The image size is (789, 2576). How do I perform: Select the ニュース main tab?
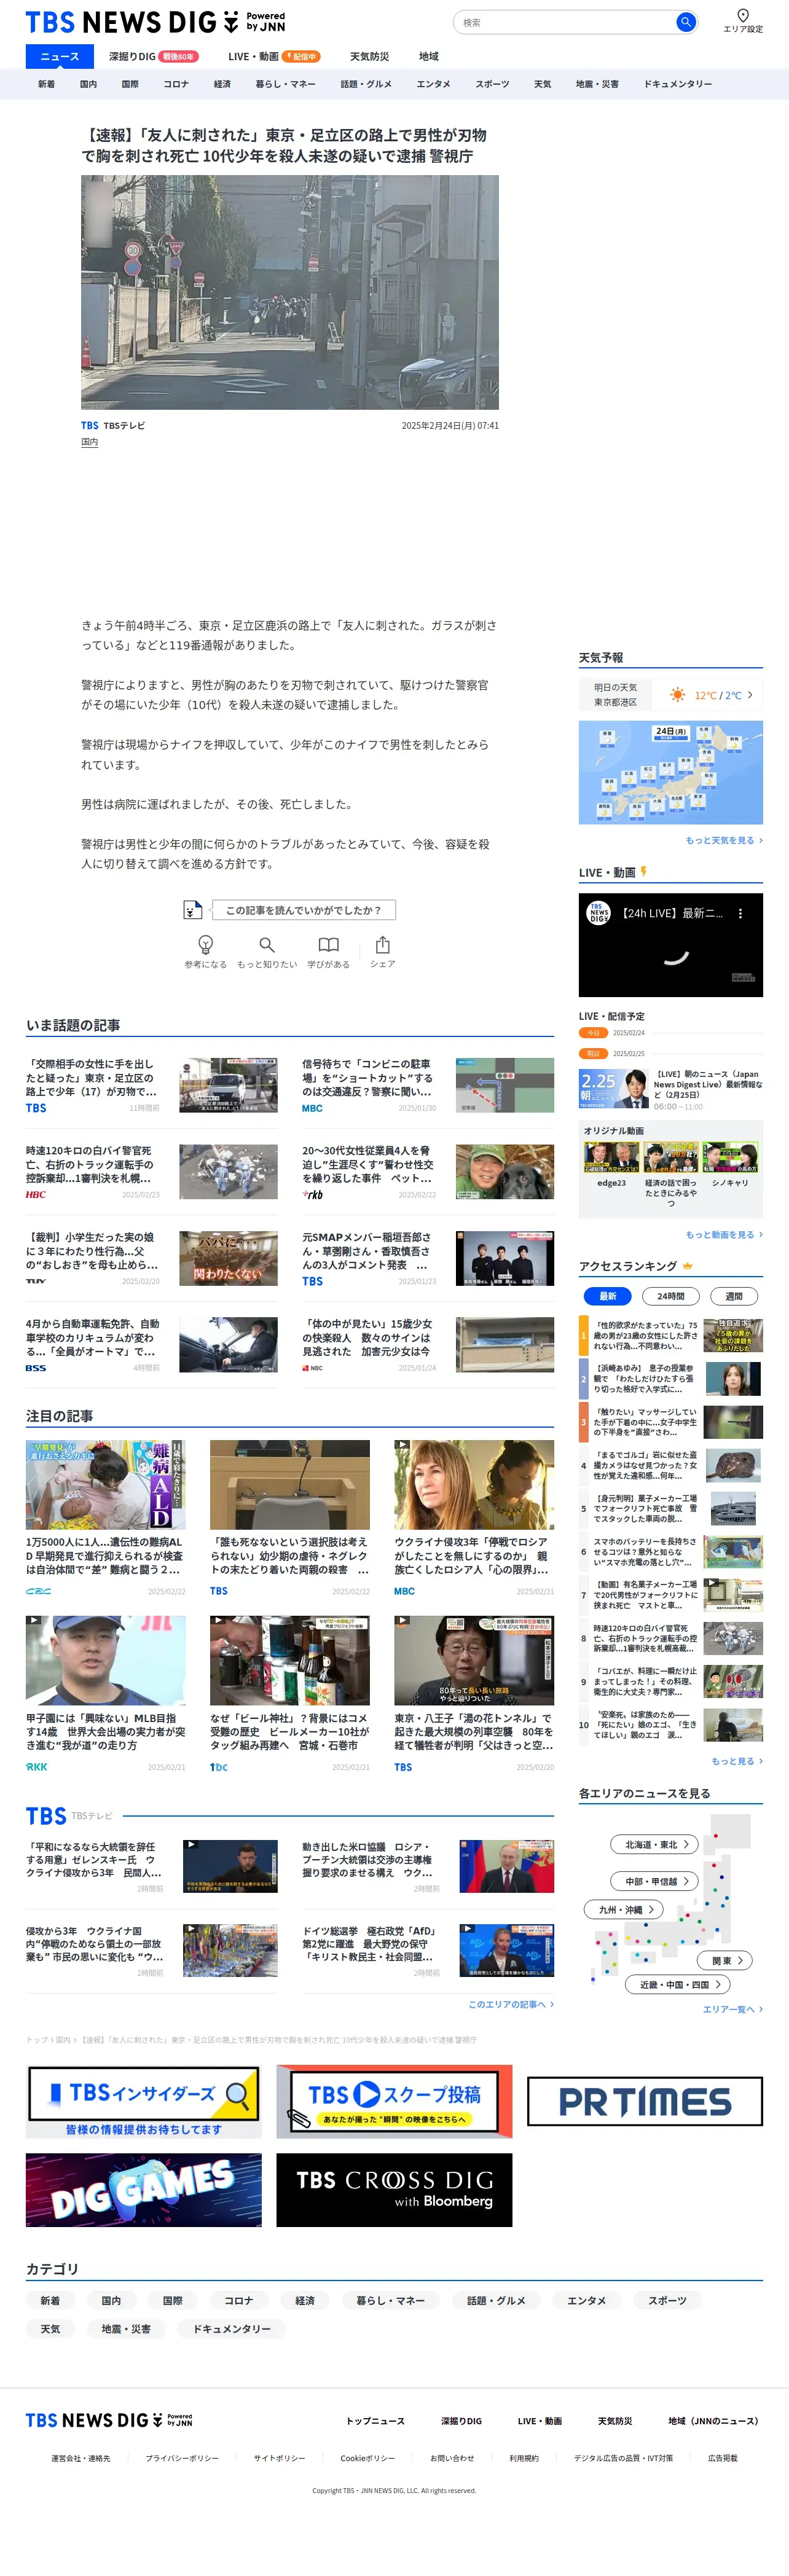(x=60, y=57)
